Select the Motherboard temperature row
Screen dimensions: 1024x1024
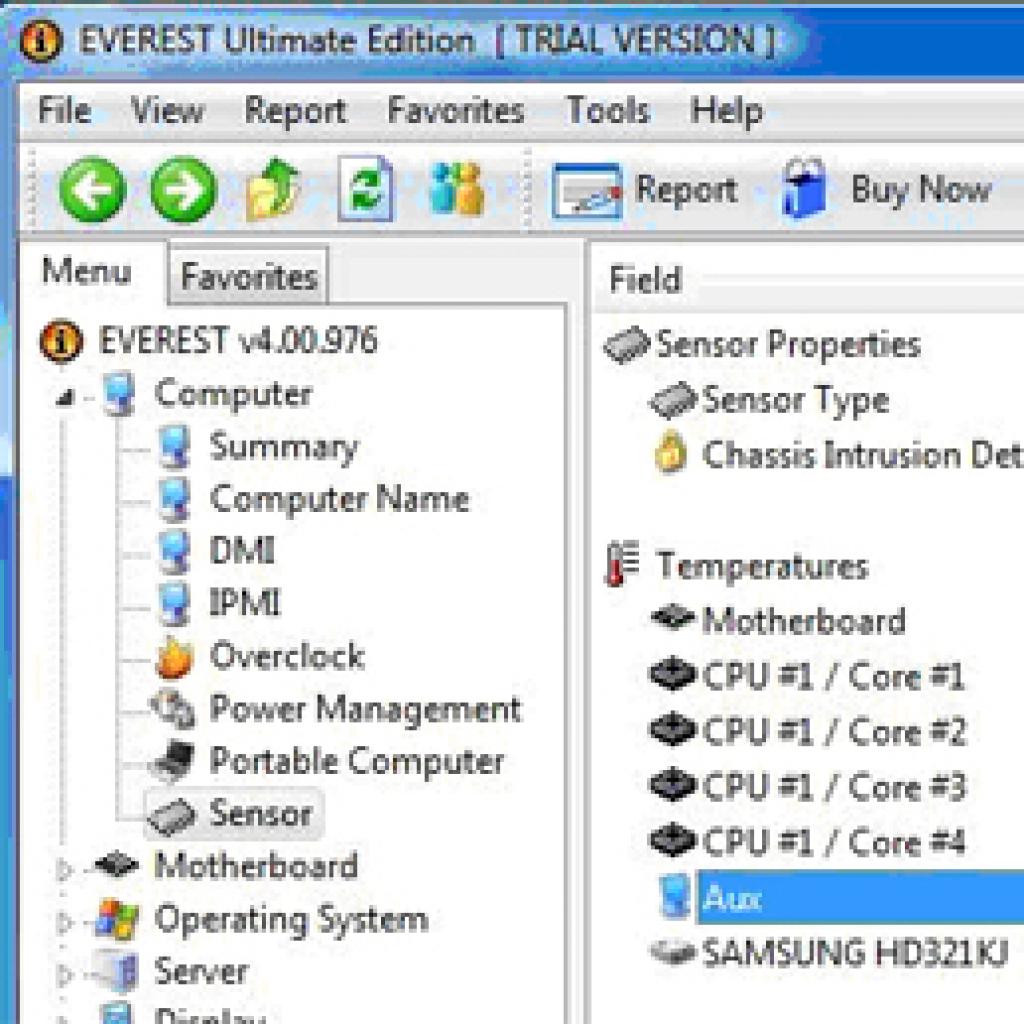pos(804,620)
